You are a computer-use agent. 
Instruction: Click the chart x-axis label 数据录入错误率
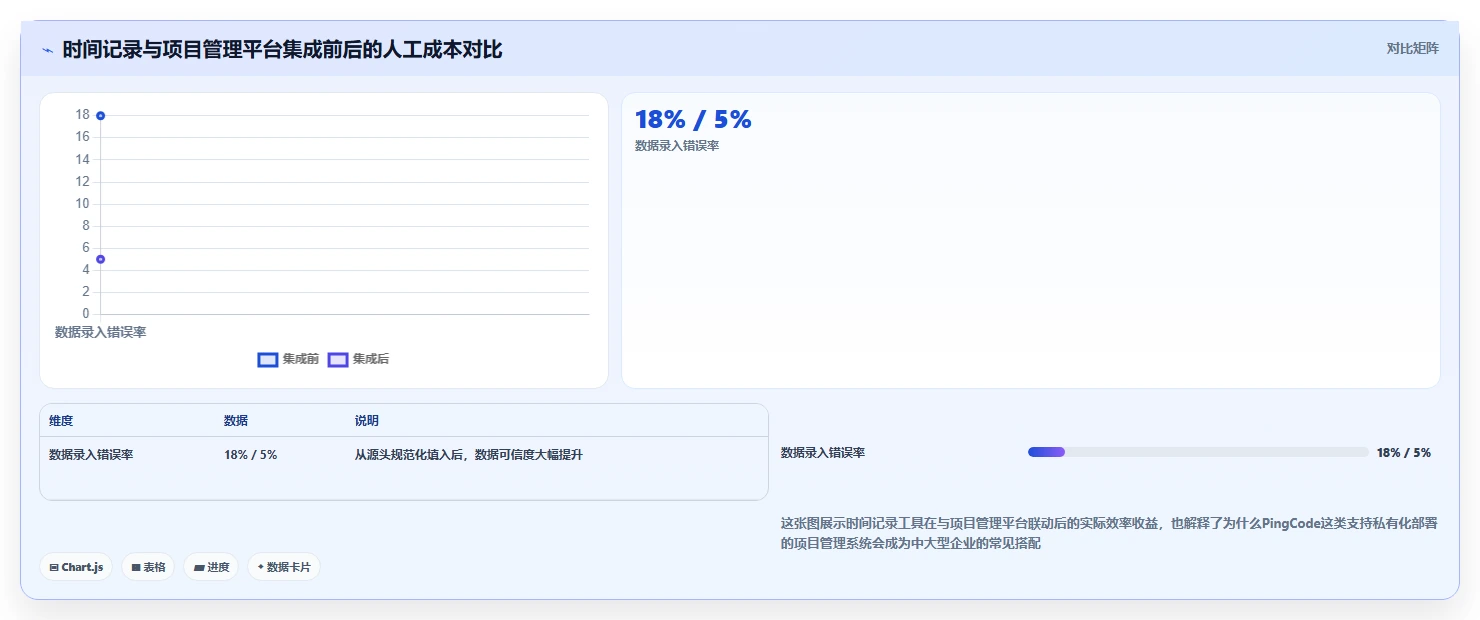(100, 332)
